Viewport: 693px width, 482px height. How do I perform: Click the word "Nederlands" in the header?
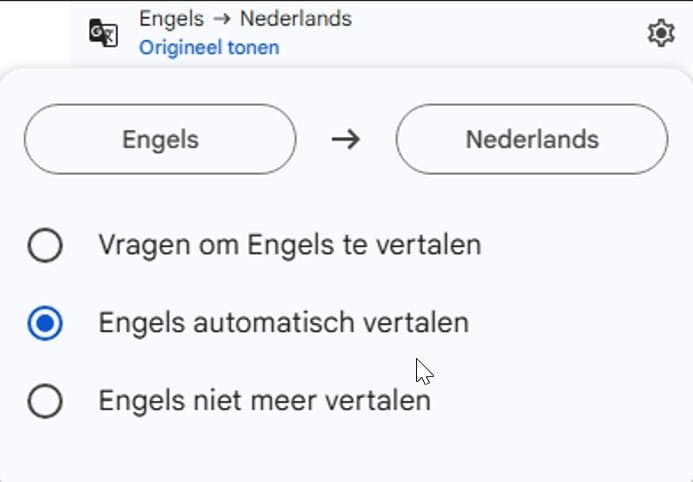tap(295, 19)
